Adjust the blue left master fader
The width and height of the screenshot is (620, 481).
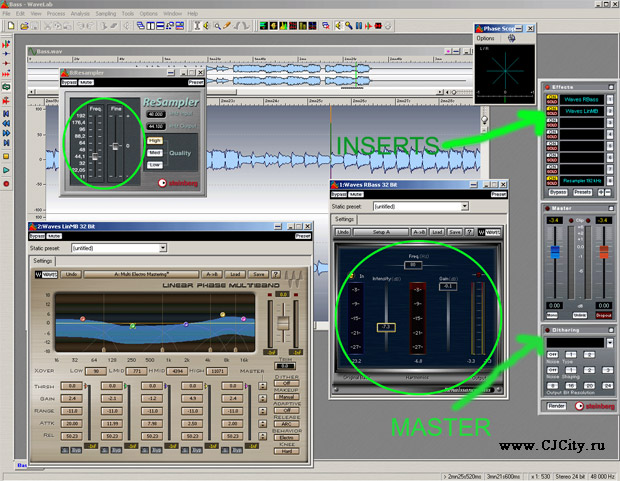click(555, 252)
